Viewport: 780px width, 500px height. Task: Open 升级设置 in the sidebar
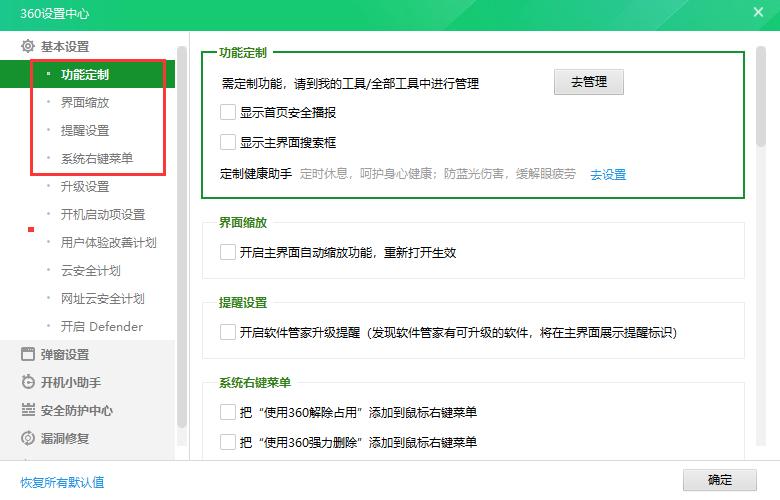(x=85, y=187)
